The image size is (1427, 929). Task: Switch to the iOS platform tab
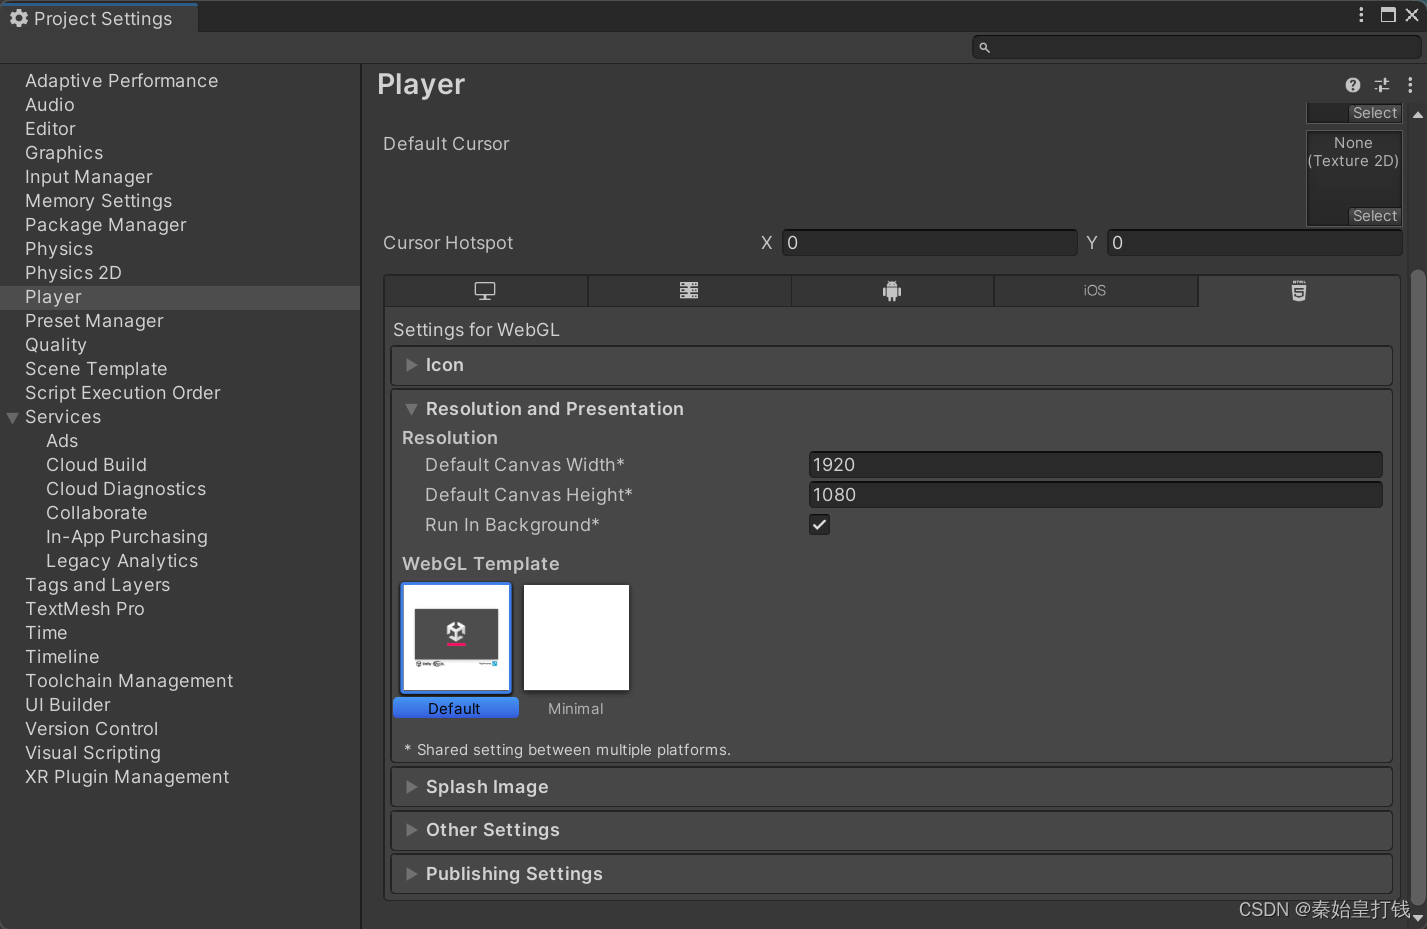tap(1095, 291)
